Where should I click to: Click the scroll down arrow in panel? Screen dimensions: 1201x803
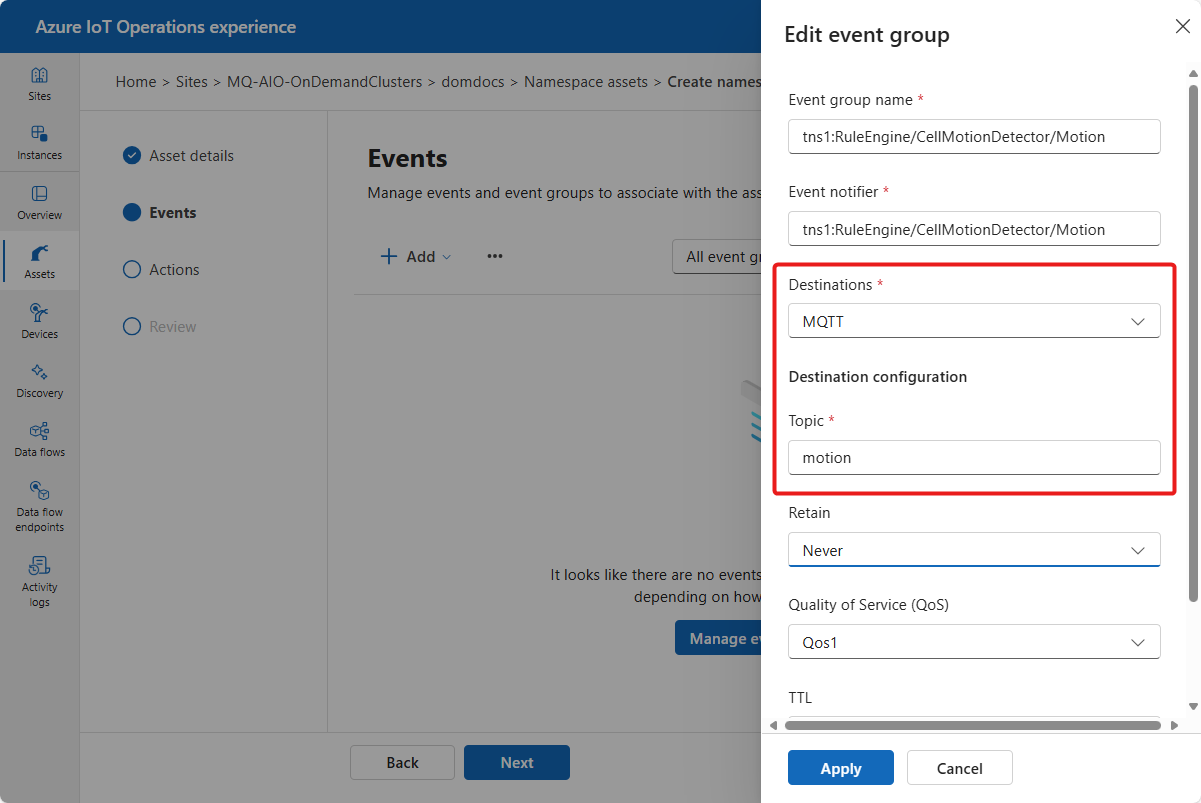pyautogui.click(x=1193, y=706)
